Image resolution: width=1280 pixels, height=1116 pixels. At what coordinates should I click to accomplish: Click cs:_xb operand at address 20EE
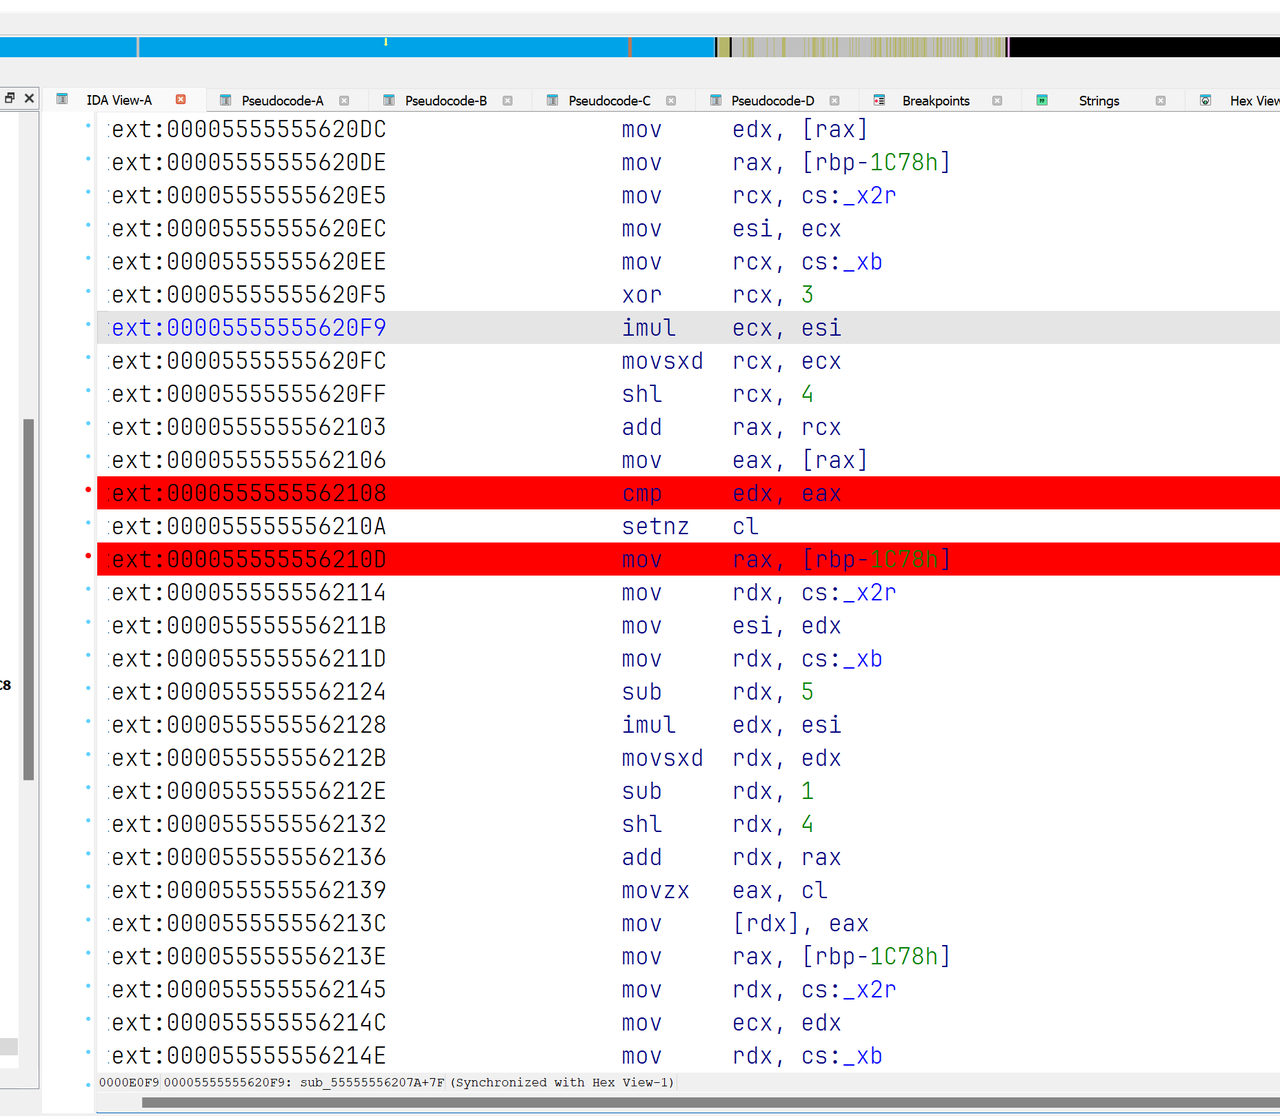(x=841, y=262)
